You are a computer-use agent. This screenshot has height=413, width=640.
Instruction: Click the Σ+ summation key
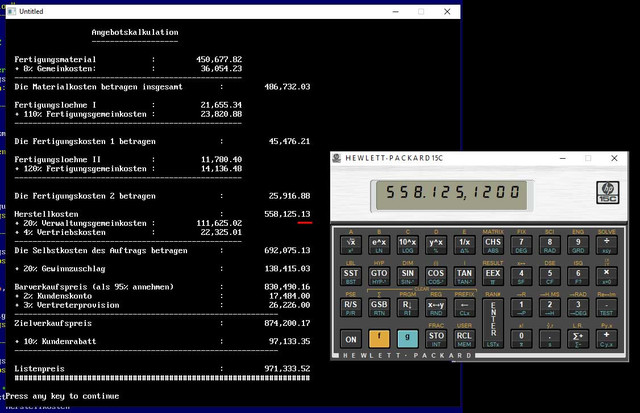[x=578, y=339]
